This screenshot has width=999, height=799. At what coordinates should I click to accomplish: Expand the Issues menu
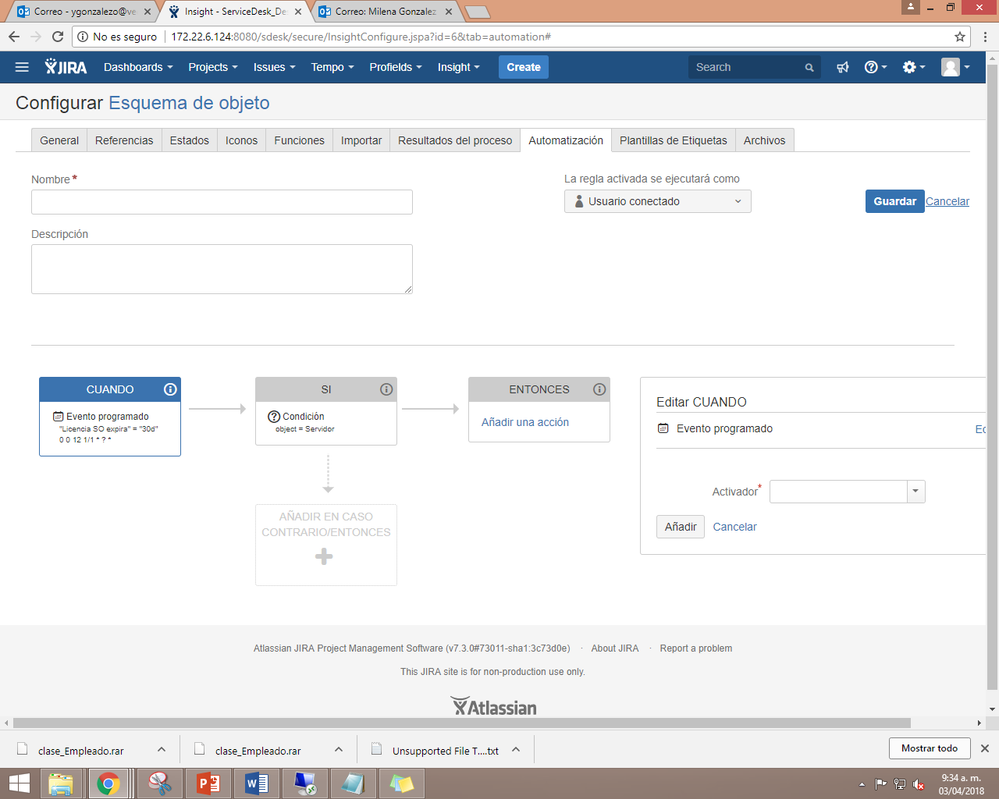point(274,67)
